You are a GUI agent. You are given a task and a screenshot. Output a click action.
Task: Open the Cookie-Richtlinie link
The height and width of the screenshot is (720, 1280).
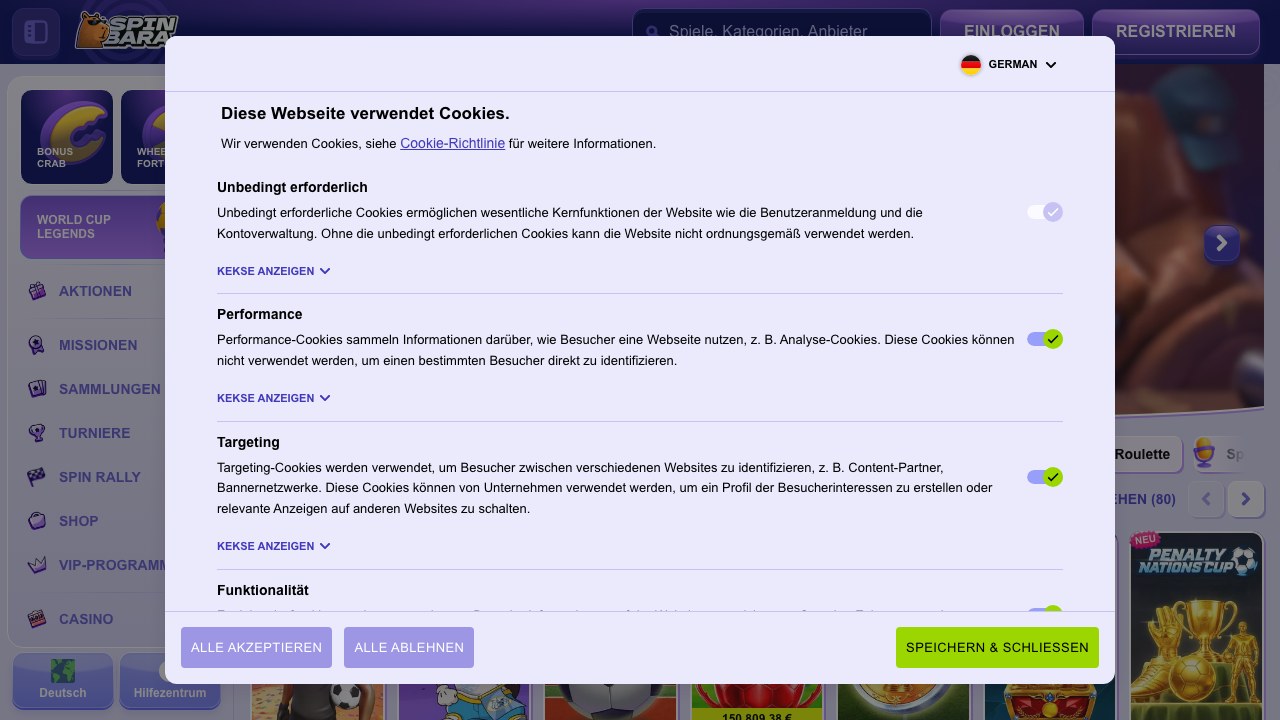(452, 143)
